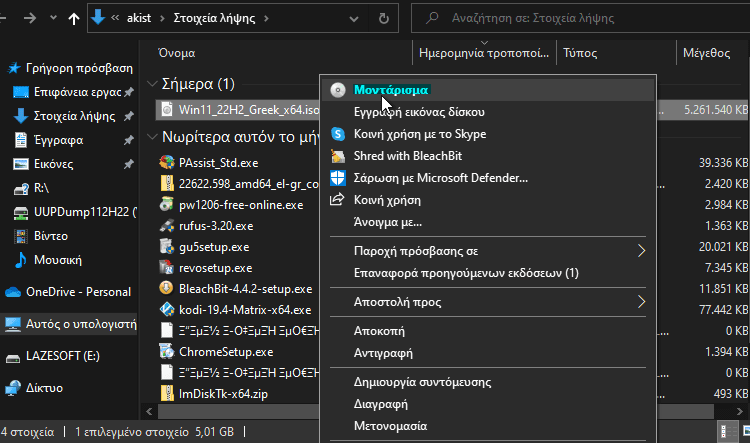Image resolution: width=750 pixels, height=443 pixels.
Task: Click the blue downloads arrow in address bar
Action: tap(98, 17)
